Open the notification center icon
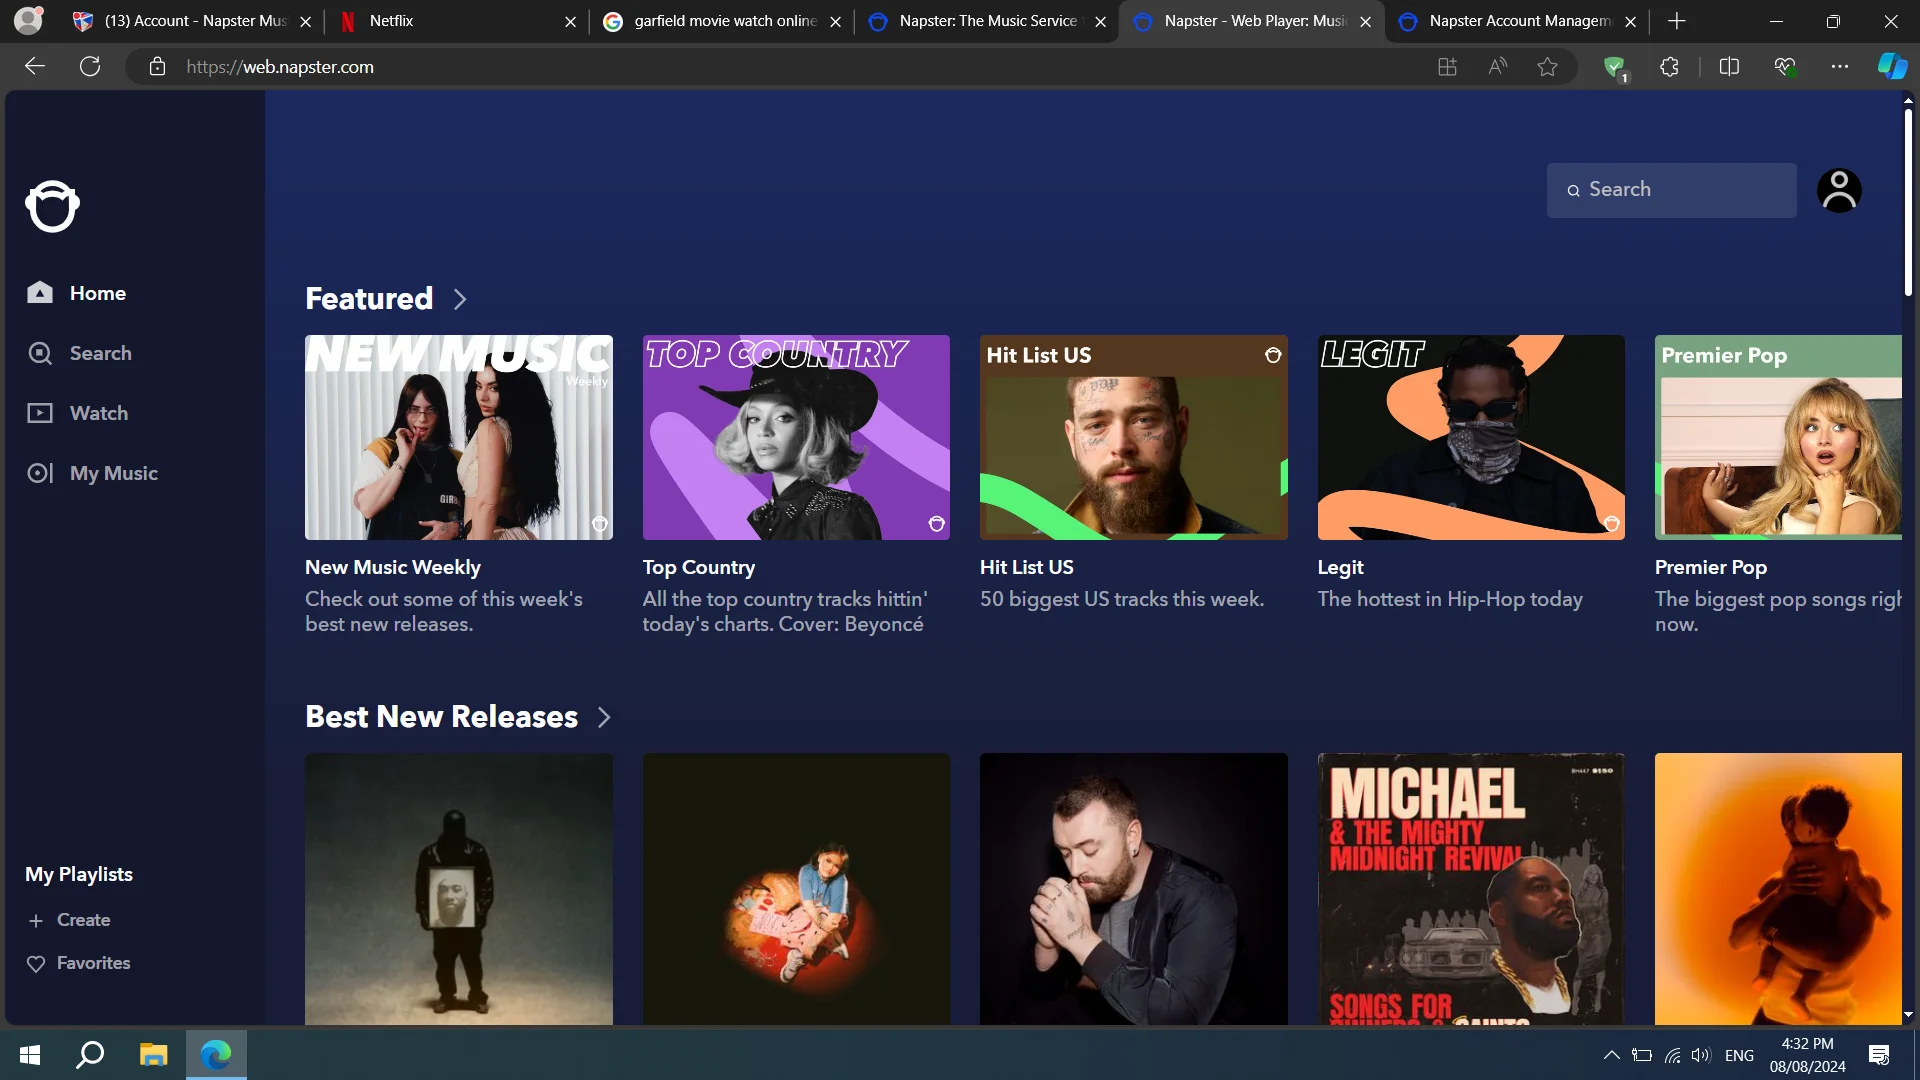The image size is (1920, 1080). [1879, 1055]
